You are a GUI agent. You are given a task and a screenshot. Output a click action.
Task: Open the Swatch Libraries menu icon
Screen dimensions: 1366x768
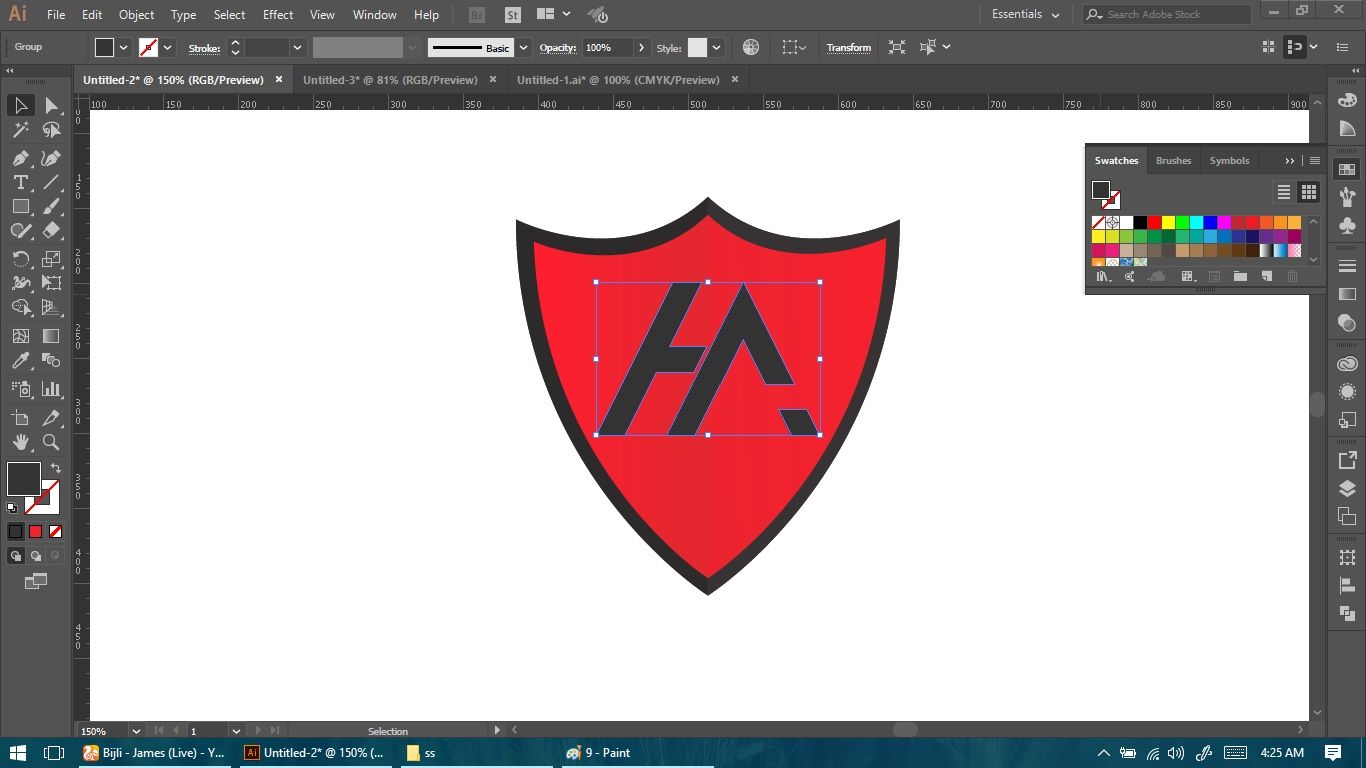tap(1104, 277)
